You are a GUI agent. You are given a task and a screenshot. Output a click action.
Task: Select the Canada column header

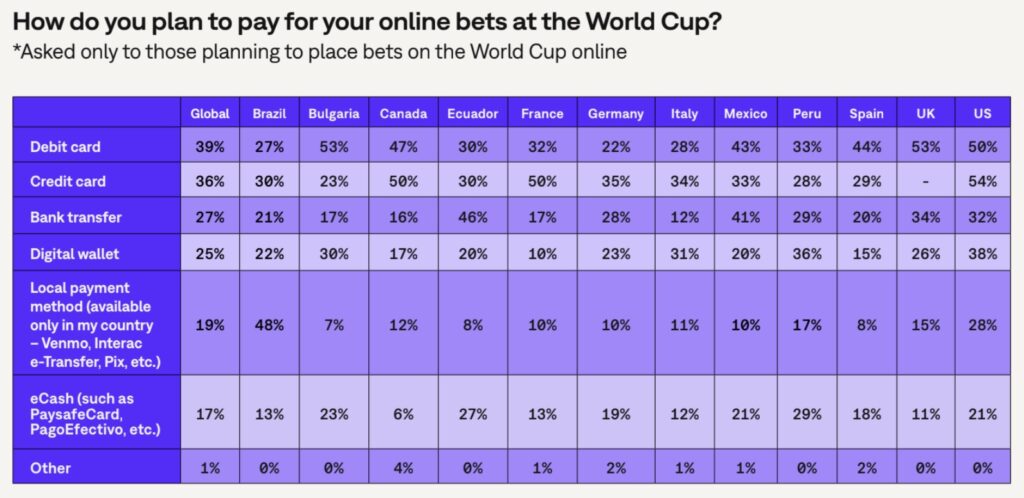[404, 114]
